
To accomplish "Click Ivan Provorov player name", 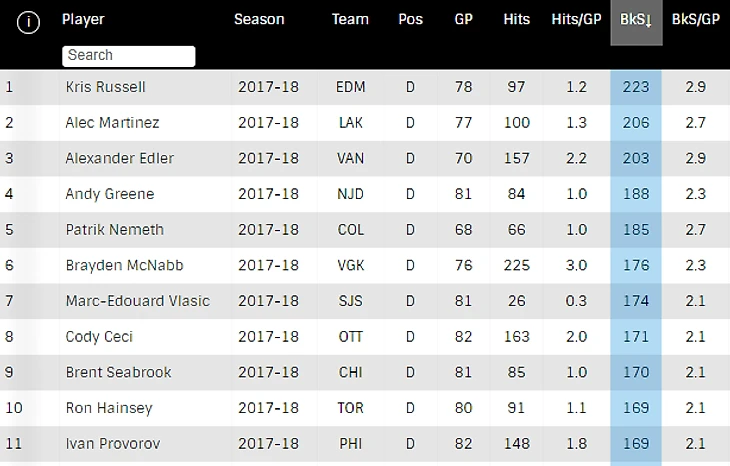I will tap(113, 444).
